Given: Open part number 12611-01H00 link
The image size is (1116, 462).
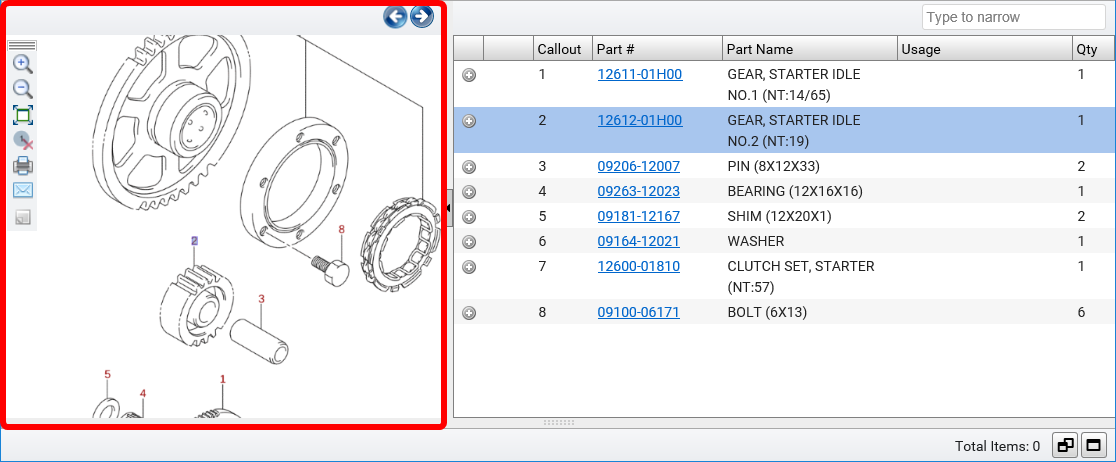Looking at the screenshot, I should (x=639, y=75).
